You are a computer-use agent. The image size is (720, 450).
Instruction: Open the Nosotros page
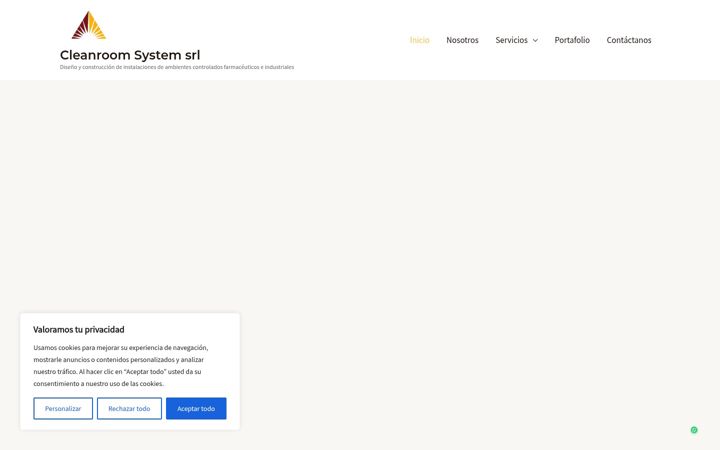(462, 40)
